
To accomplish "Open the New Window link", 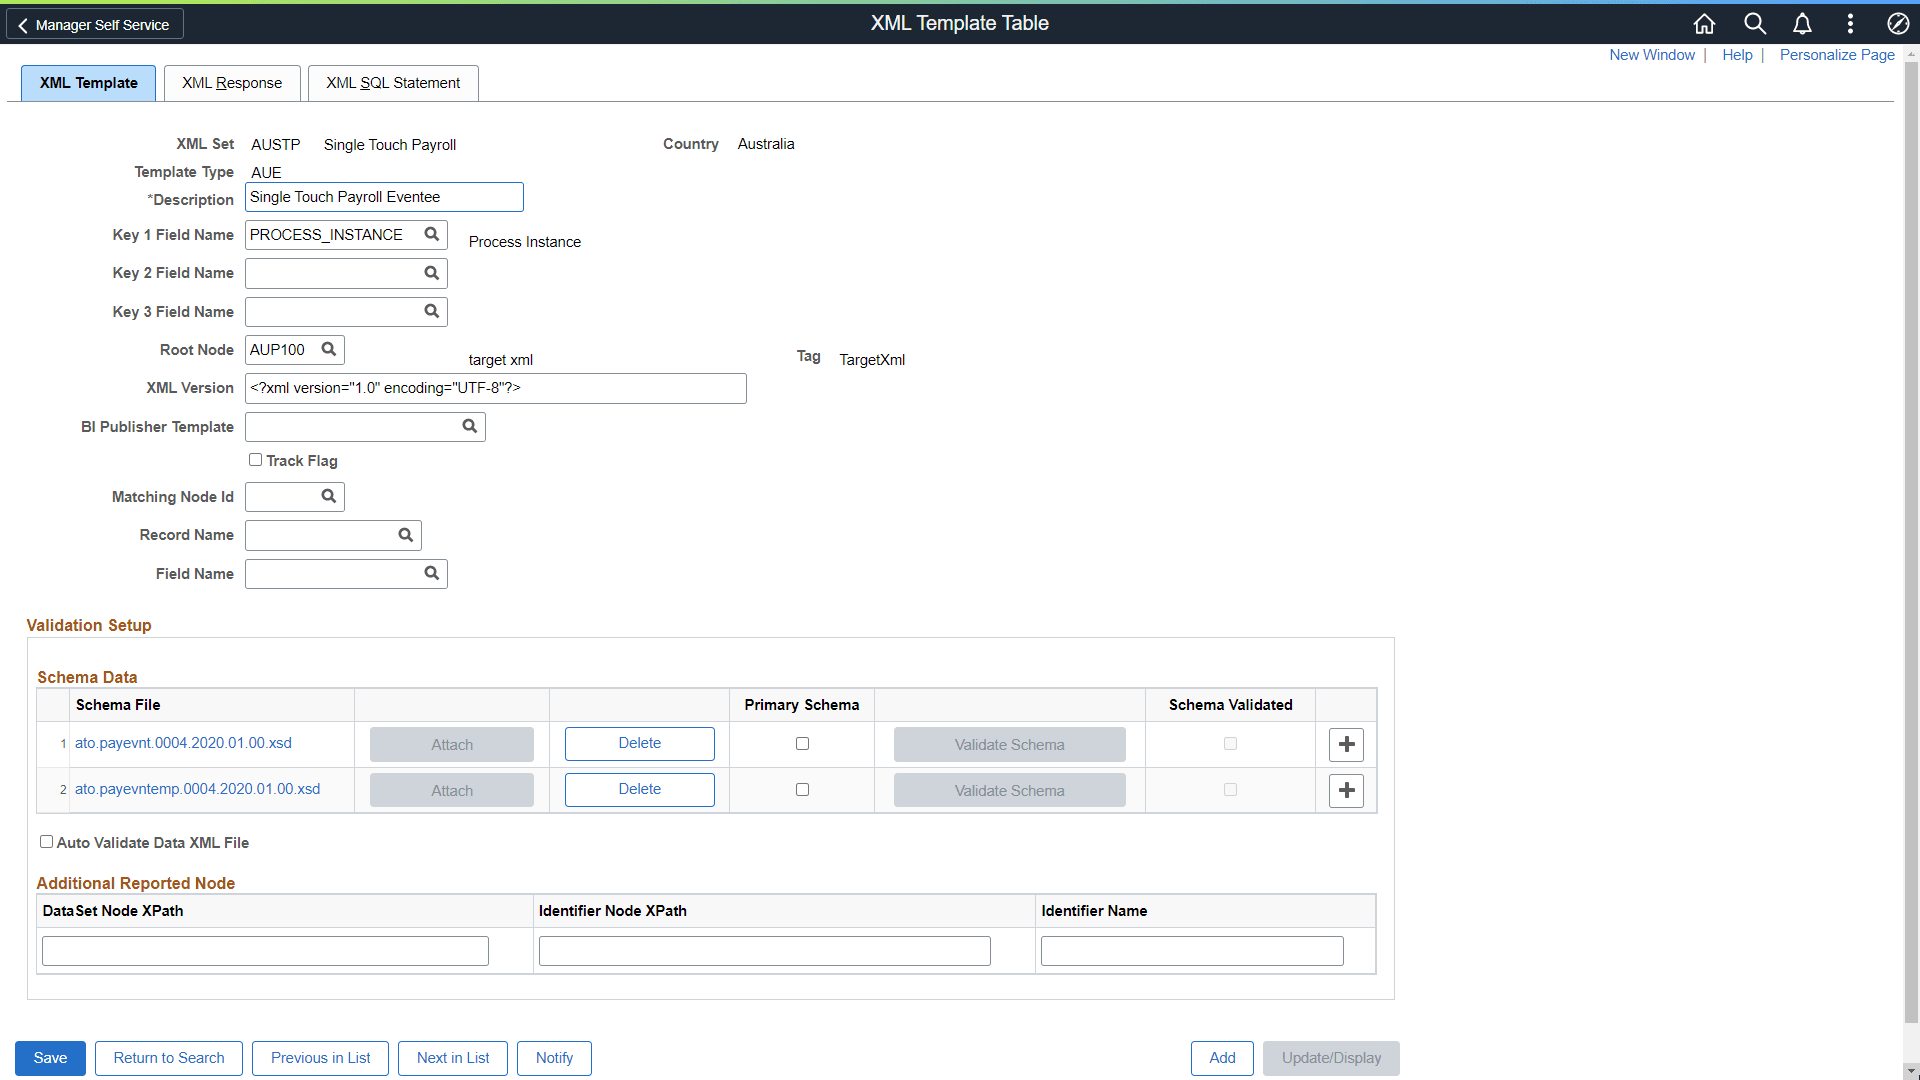I will pos(1651,55).
